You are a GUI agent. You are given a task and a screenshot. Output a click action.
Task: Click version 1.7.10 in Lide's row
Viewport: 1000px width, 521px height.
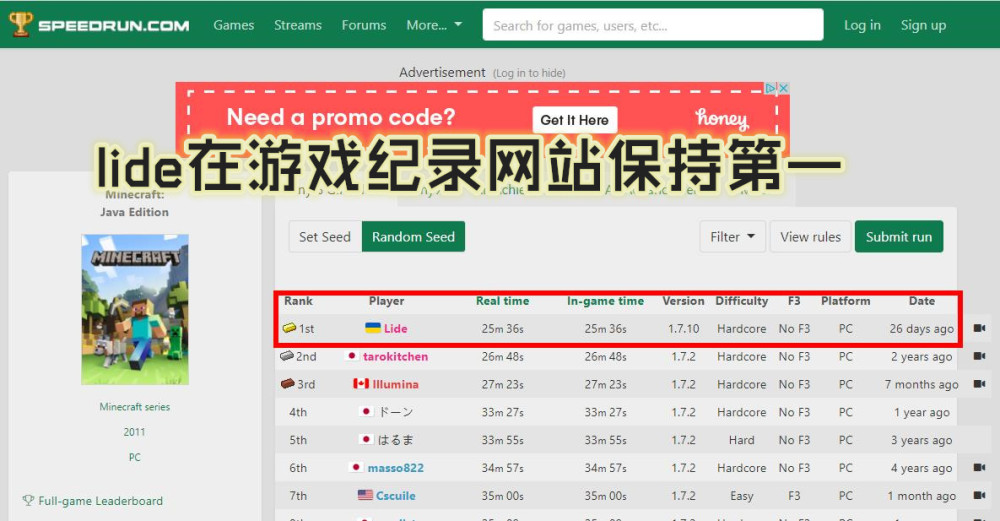(x=684, y=328)
